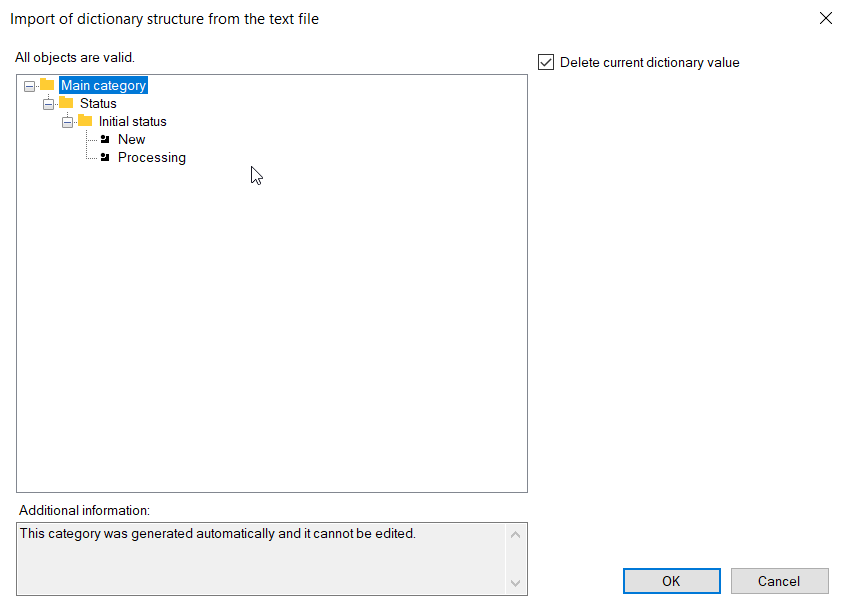Image resolution: width=845 pixels, height=606 pixels.
Task: Click the Main category folder icon
Action: (x=47, y=85)
